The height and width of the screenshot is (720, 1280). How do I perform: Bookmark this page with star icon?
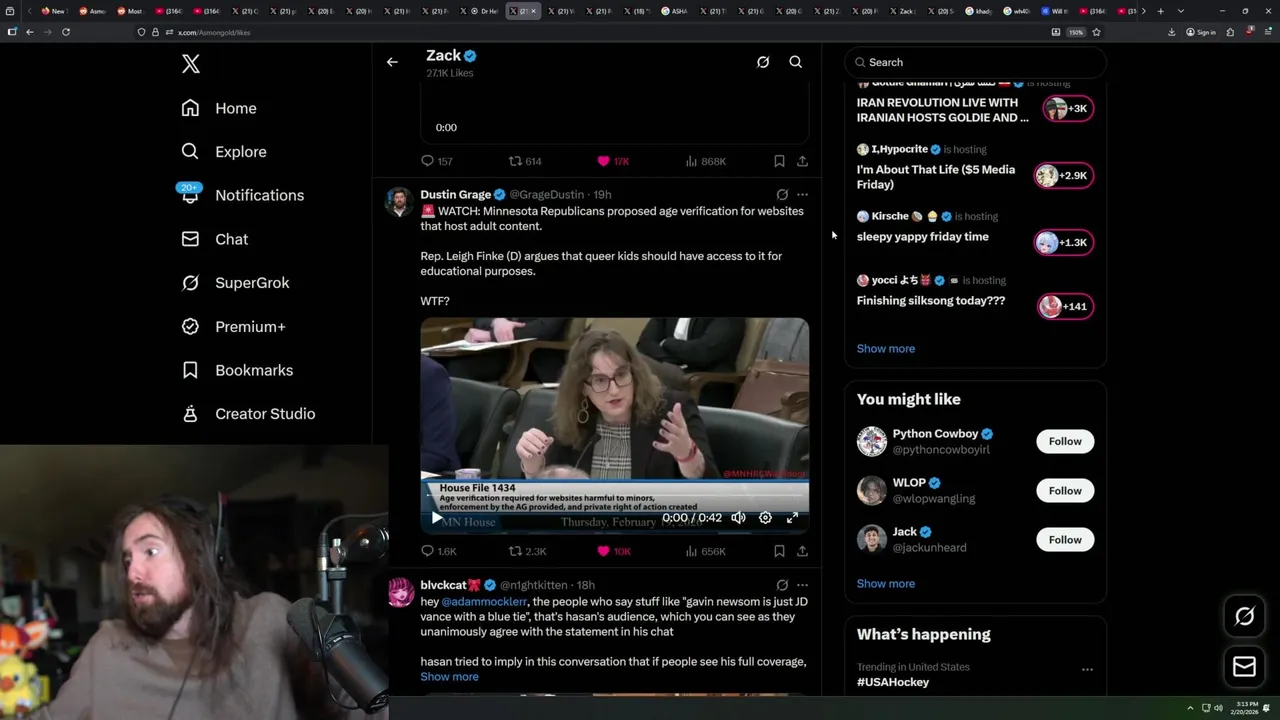click(1096, 32)
